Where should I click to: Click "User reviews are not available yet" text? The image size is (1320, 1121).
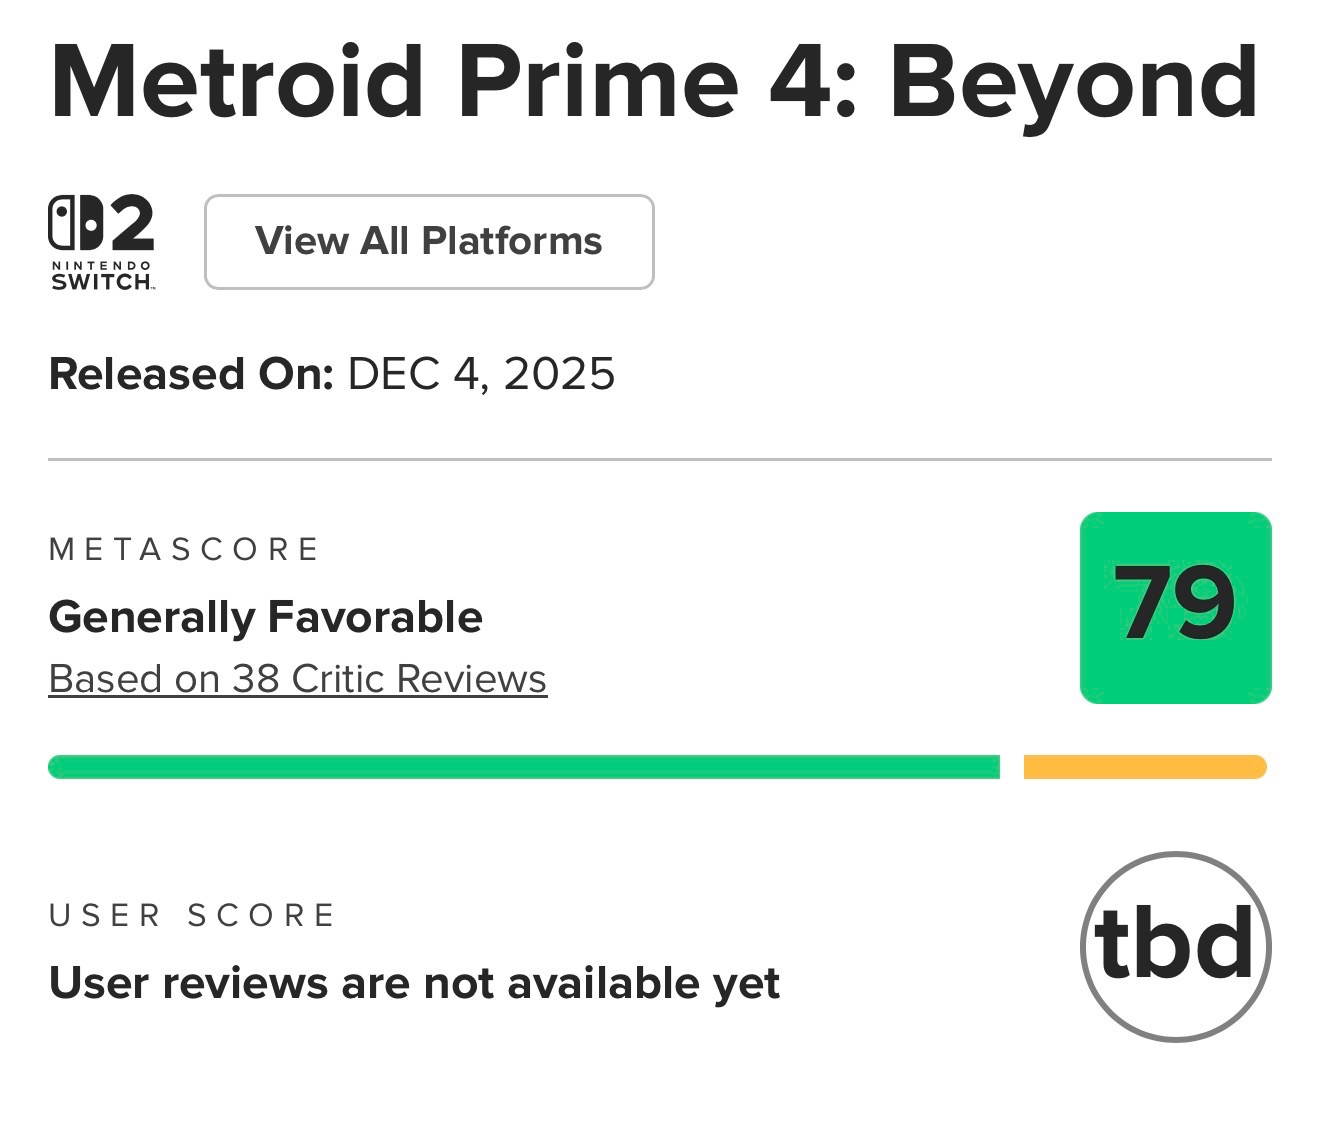coord(414,983)
